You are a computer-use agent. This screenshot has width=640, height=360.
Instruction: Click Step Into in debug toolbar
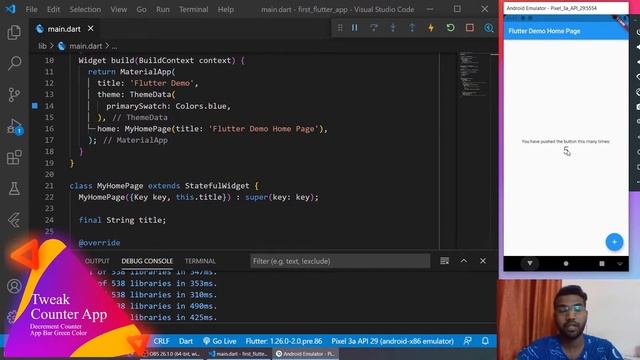click(393, 28)
